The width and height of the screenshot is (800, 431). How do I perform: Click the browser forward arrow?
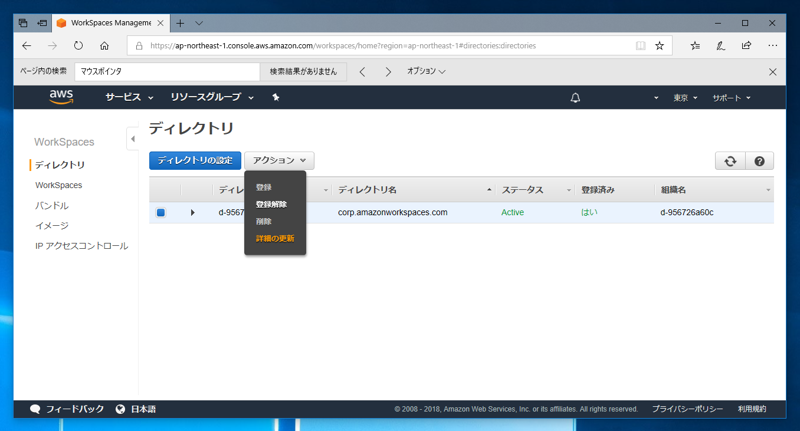click(x=53, y=46)
